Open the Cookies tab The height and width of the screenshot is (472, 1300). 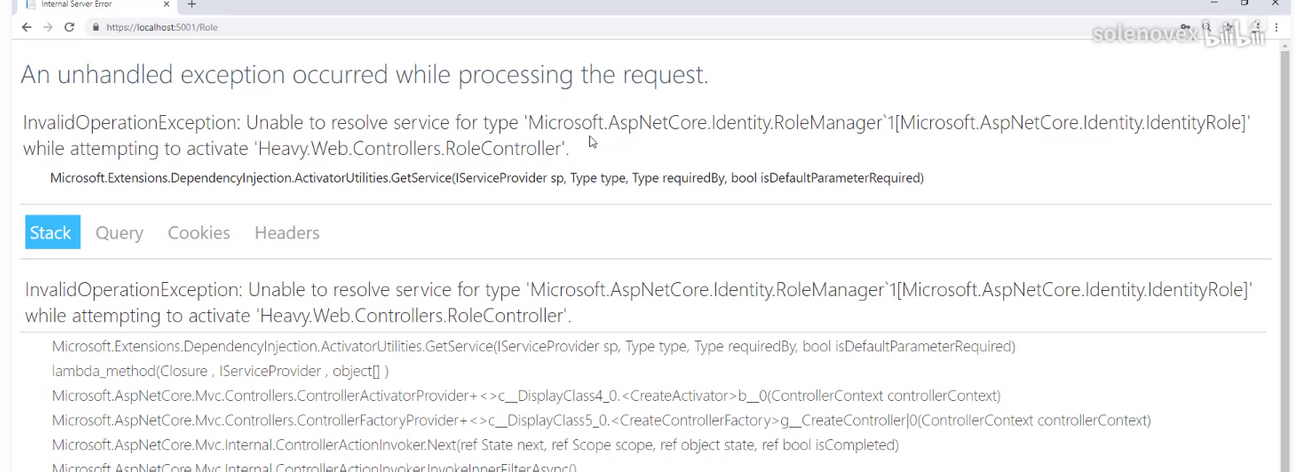(x=198, y=232)
